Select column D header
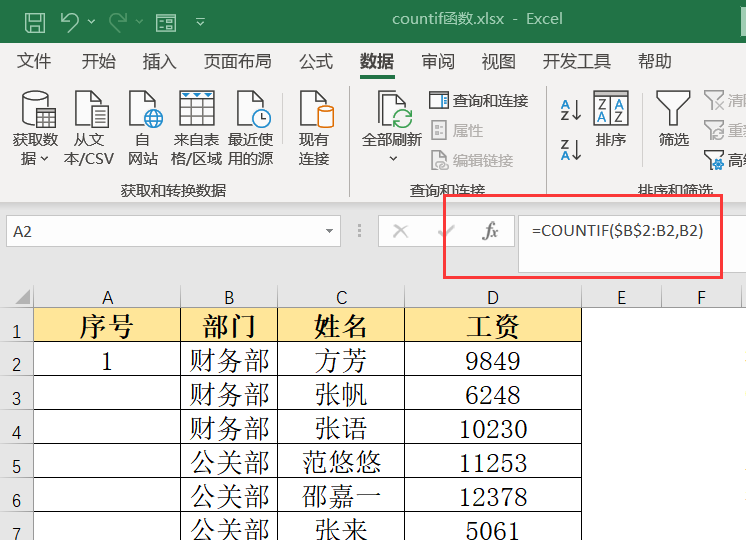746x540 pixels. pyautogui.click(x=493, y=297)
